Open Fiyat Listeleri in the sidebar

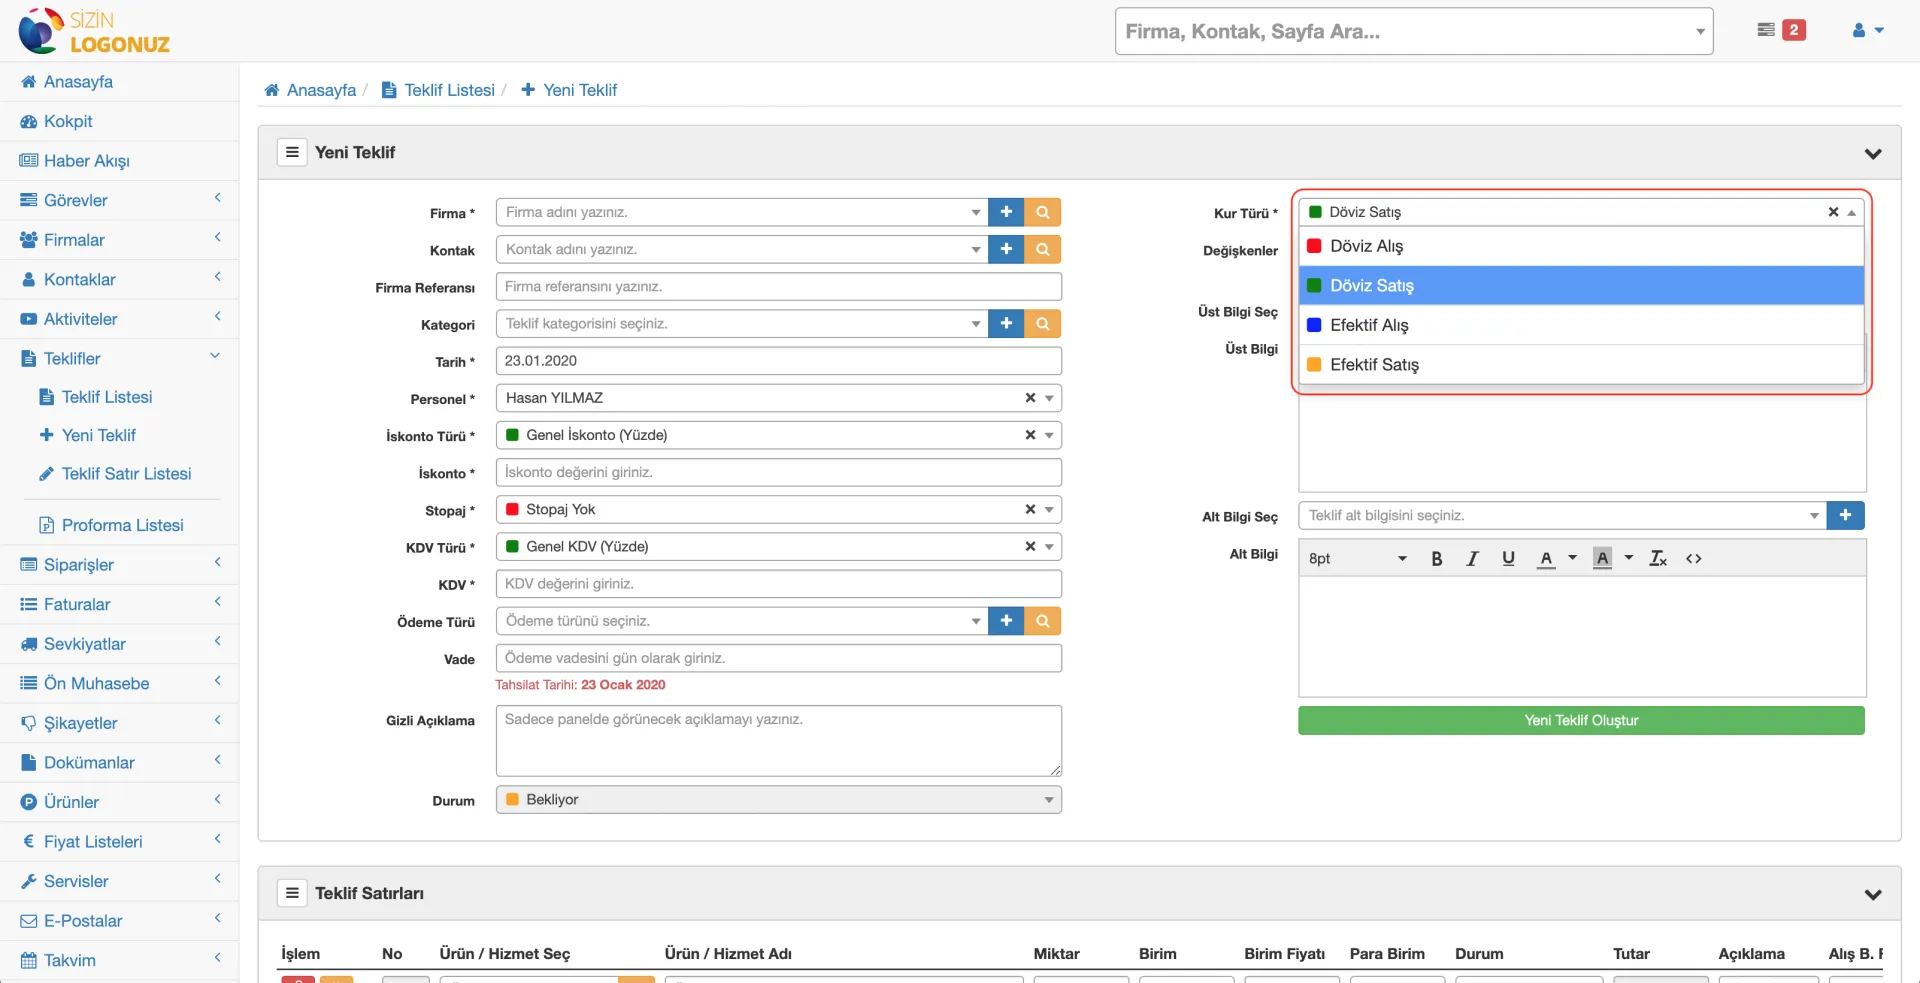119,842
